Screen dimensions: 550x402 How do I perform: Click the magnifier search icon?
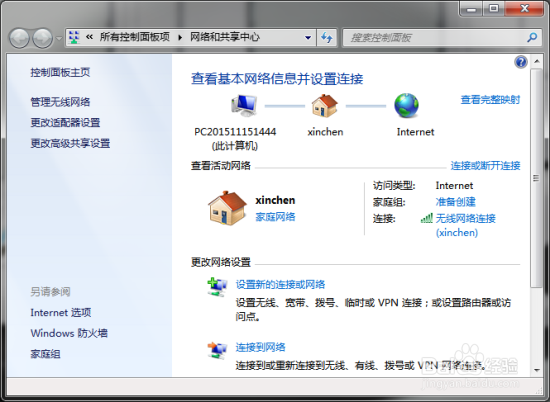coord(532,38)
